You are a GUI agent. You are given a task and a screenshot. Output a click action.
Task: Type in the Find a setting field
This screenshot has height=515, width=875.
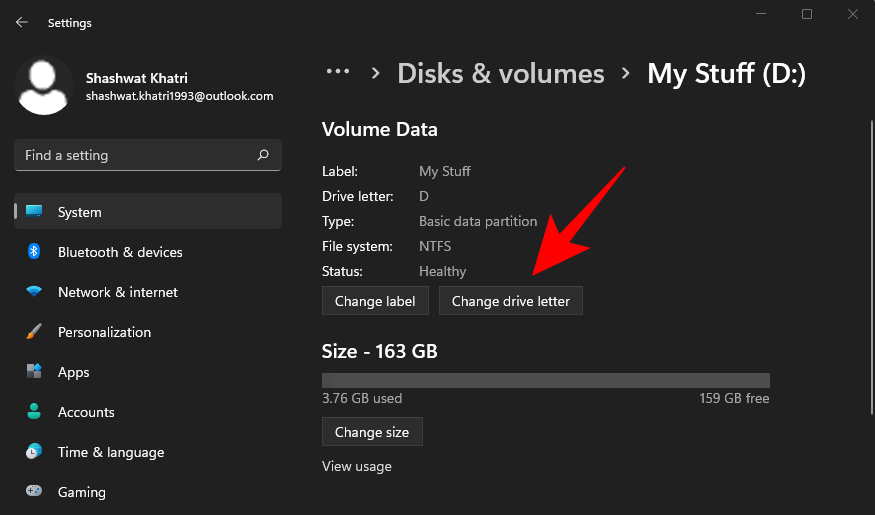tap(135, 155)
